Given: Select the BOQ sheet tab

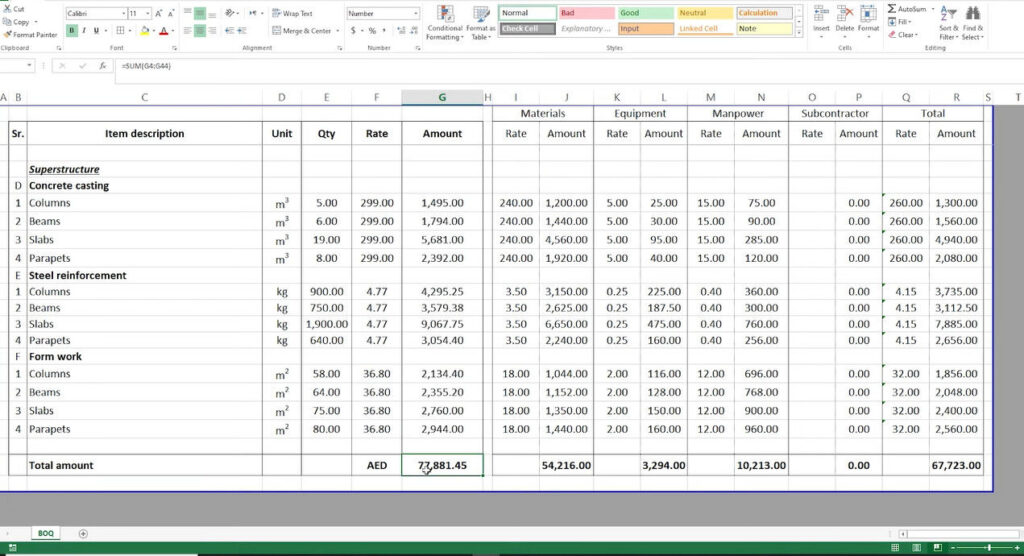Looking at the screenshot, I should pyautogui.click(x=46, y=533).
